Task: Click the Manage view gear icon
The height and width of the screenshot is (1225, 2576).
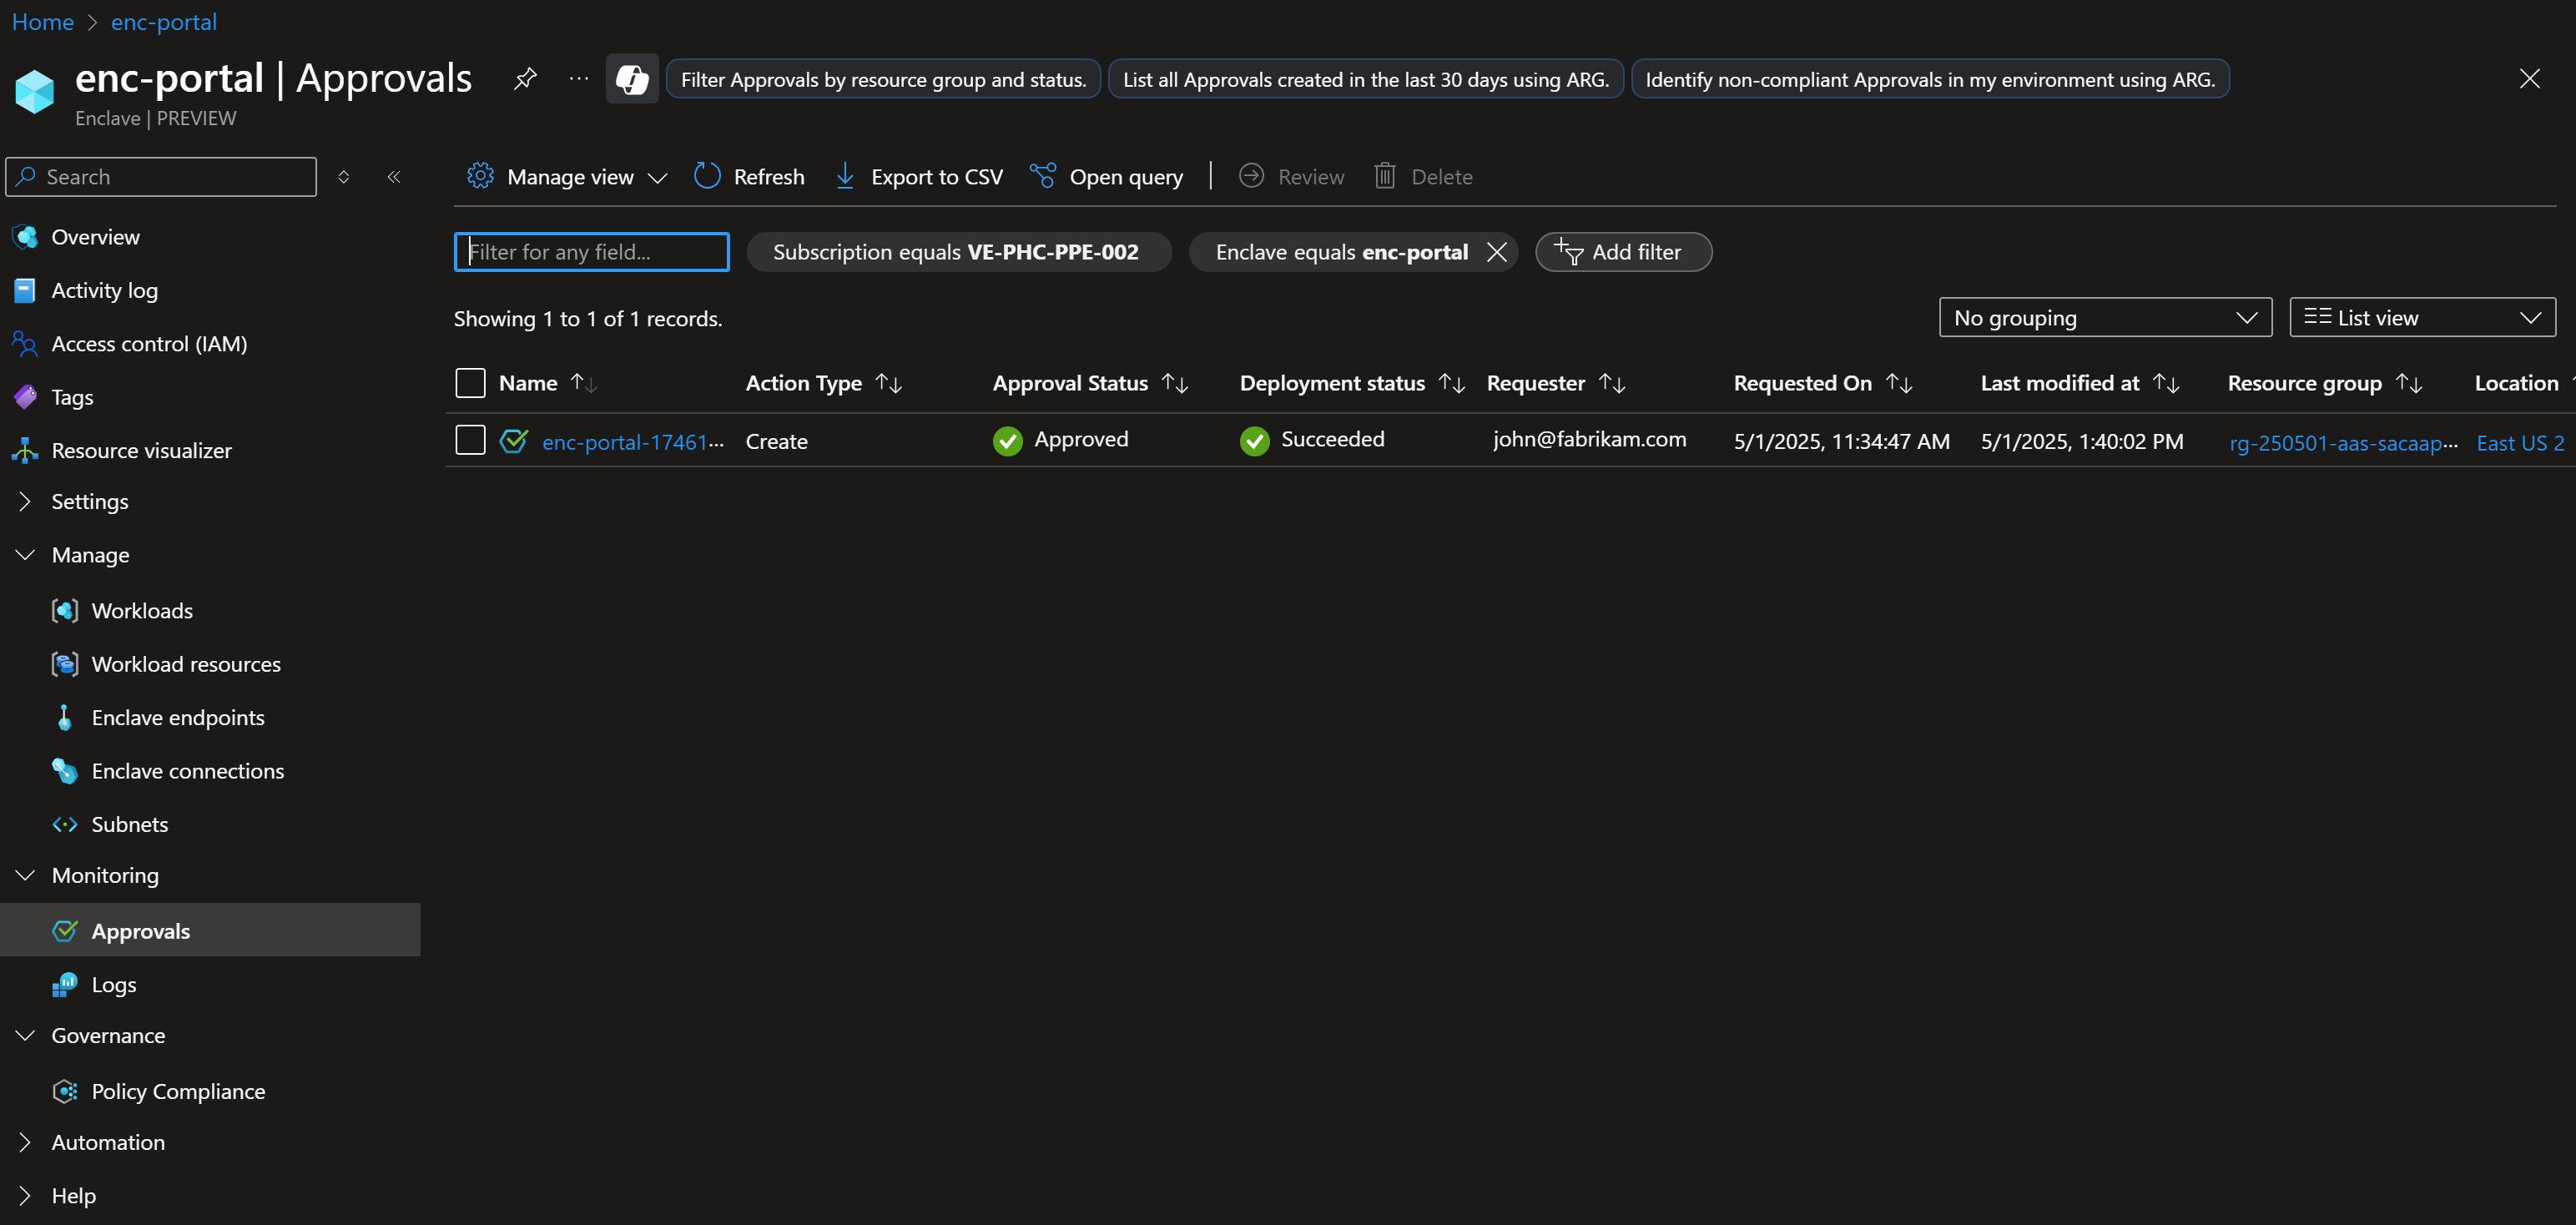Action: click(480, 176)
